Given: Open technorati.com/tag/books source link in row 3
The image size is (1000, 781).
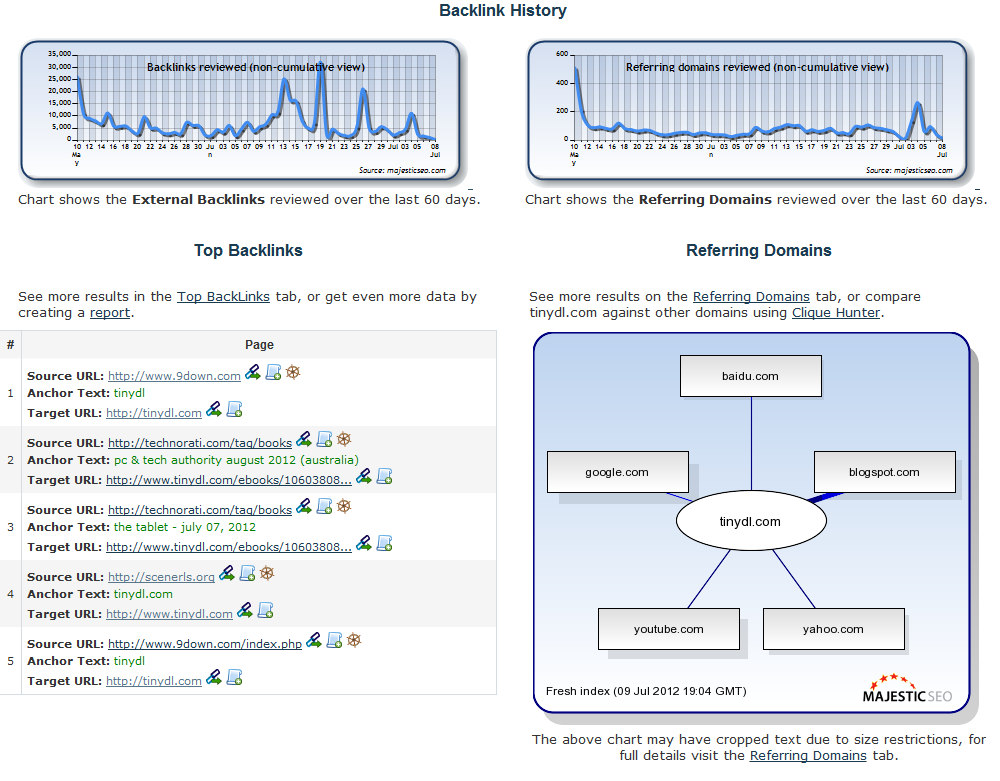Looking at the screenshot, I should (x=200, y=510).
